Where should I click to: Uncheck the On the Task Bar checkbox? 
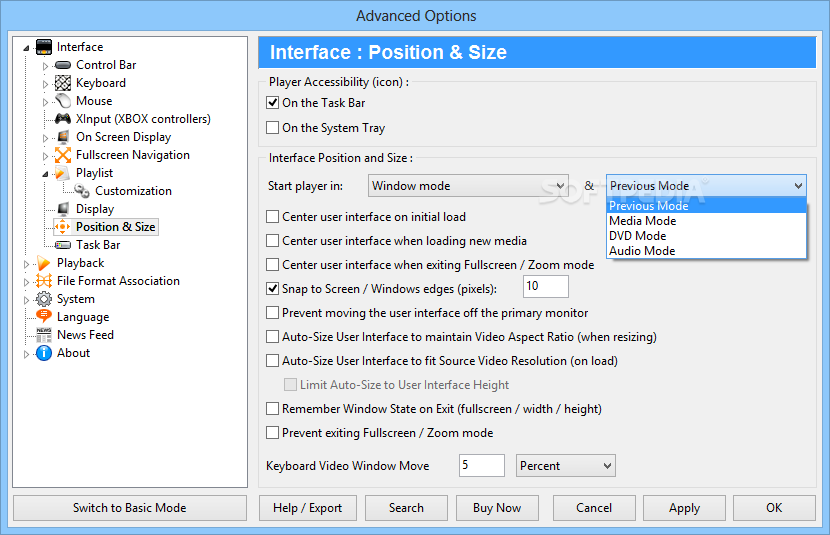(273, 103)
